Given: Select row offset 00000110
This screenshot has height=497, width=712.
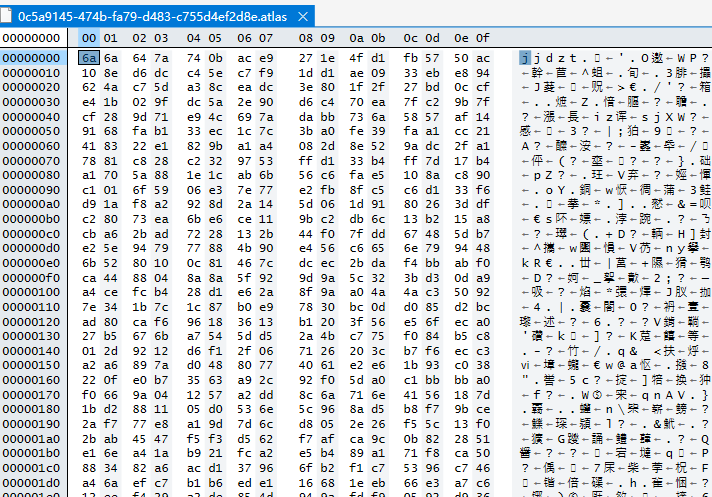Looking at the screenshot, I should pyautogui.click(x=31, y=307).
